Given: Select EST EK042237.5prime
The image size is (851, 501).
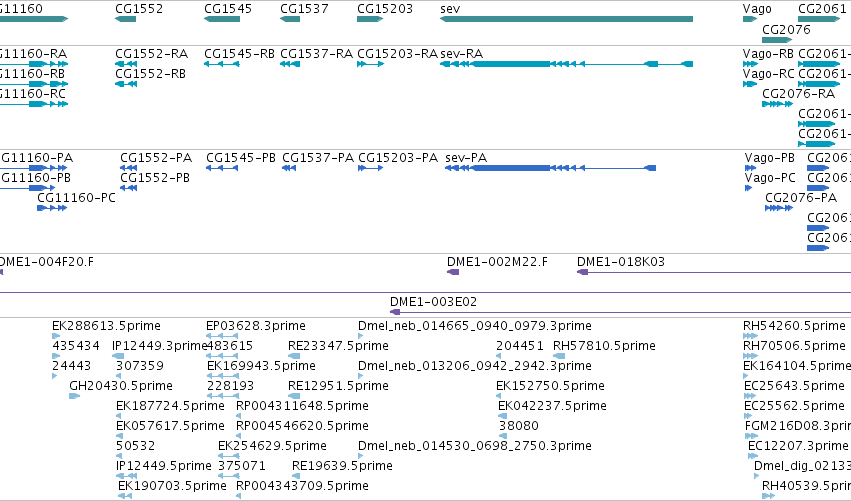Looking at the screenshot, I should click(x=552, y=406).
